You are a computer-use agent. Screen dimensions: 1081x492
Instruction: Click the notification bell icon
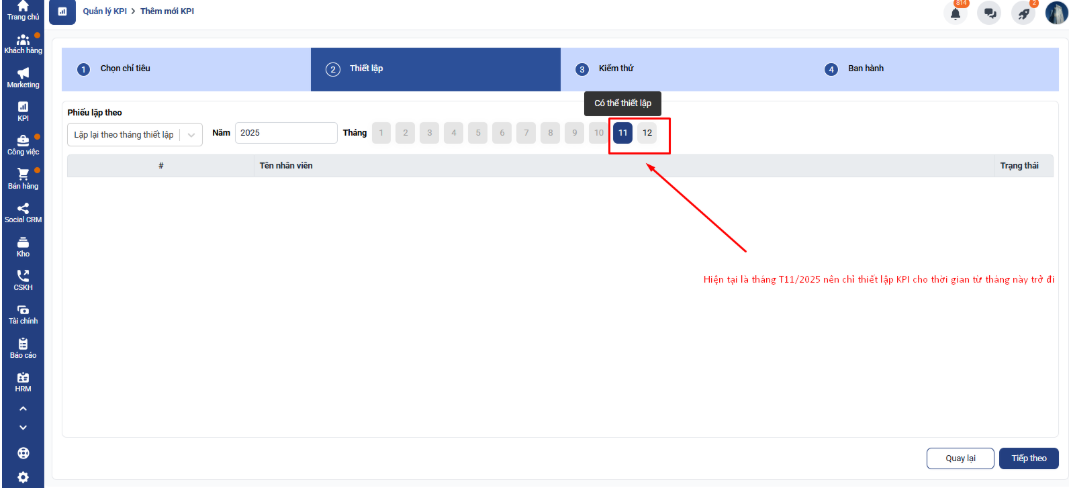click(x=956, y=13)
